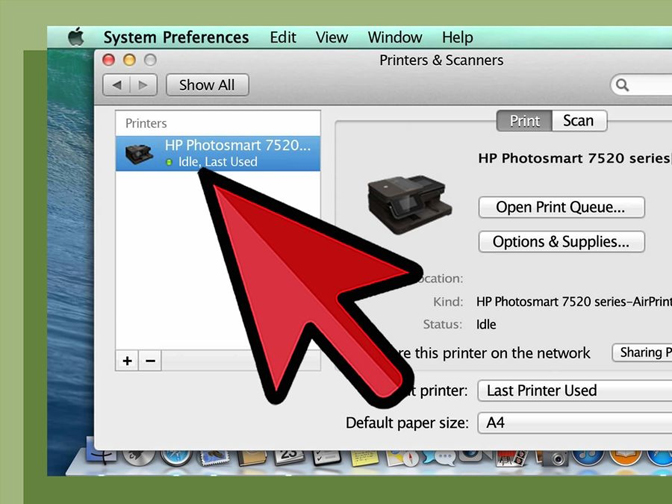The image size is (672, 504).
Task: Open the default printer dropdown
Action: [574, 391]
